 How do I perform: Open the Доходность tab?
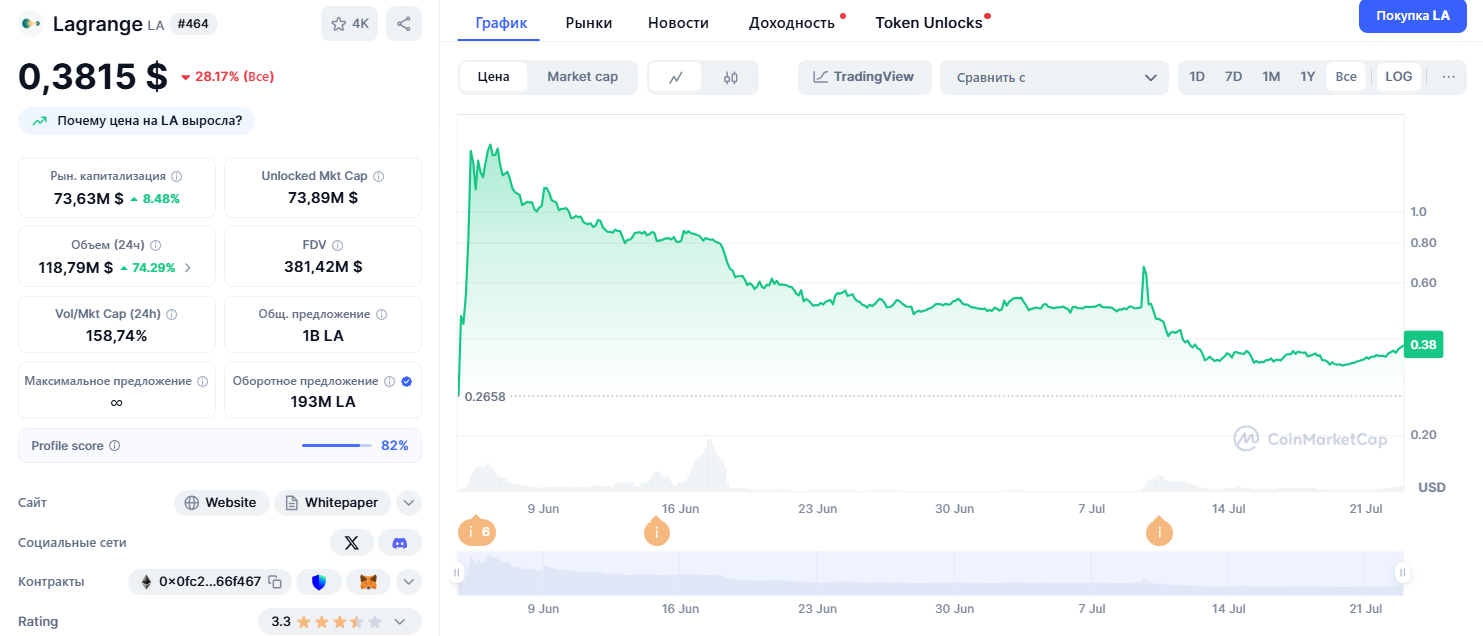[792, 22]
